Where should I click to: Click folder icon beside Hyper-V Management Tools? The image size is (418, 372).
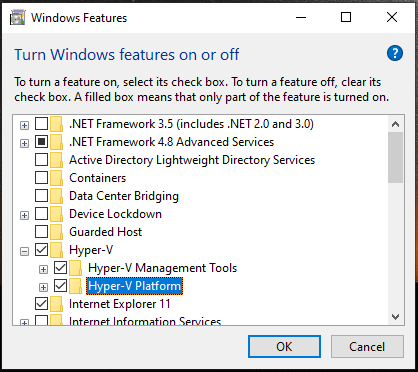click(x=76, y=268)
